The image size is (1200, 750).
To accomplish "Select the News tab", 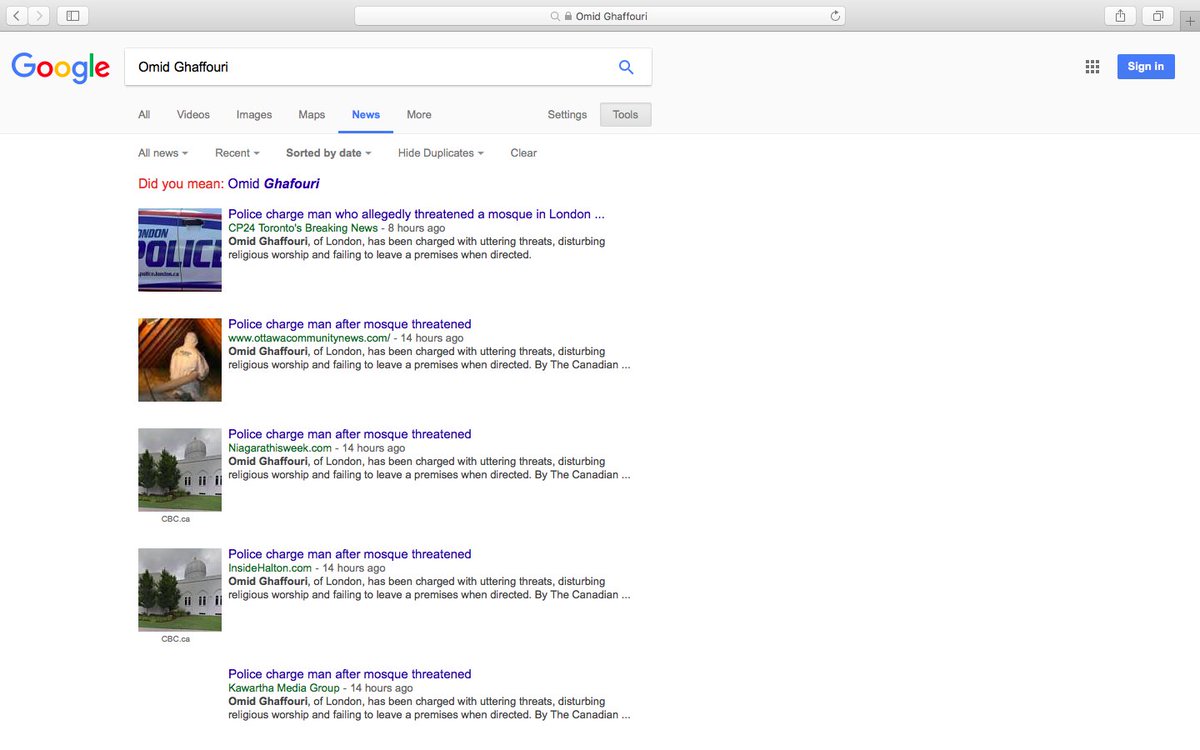I will coord(366,115).
